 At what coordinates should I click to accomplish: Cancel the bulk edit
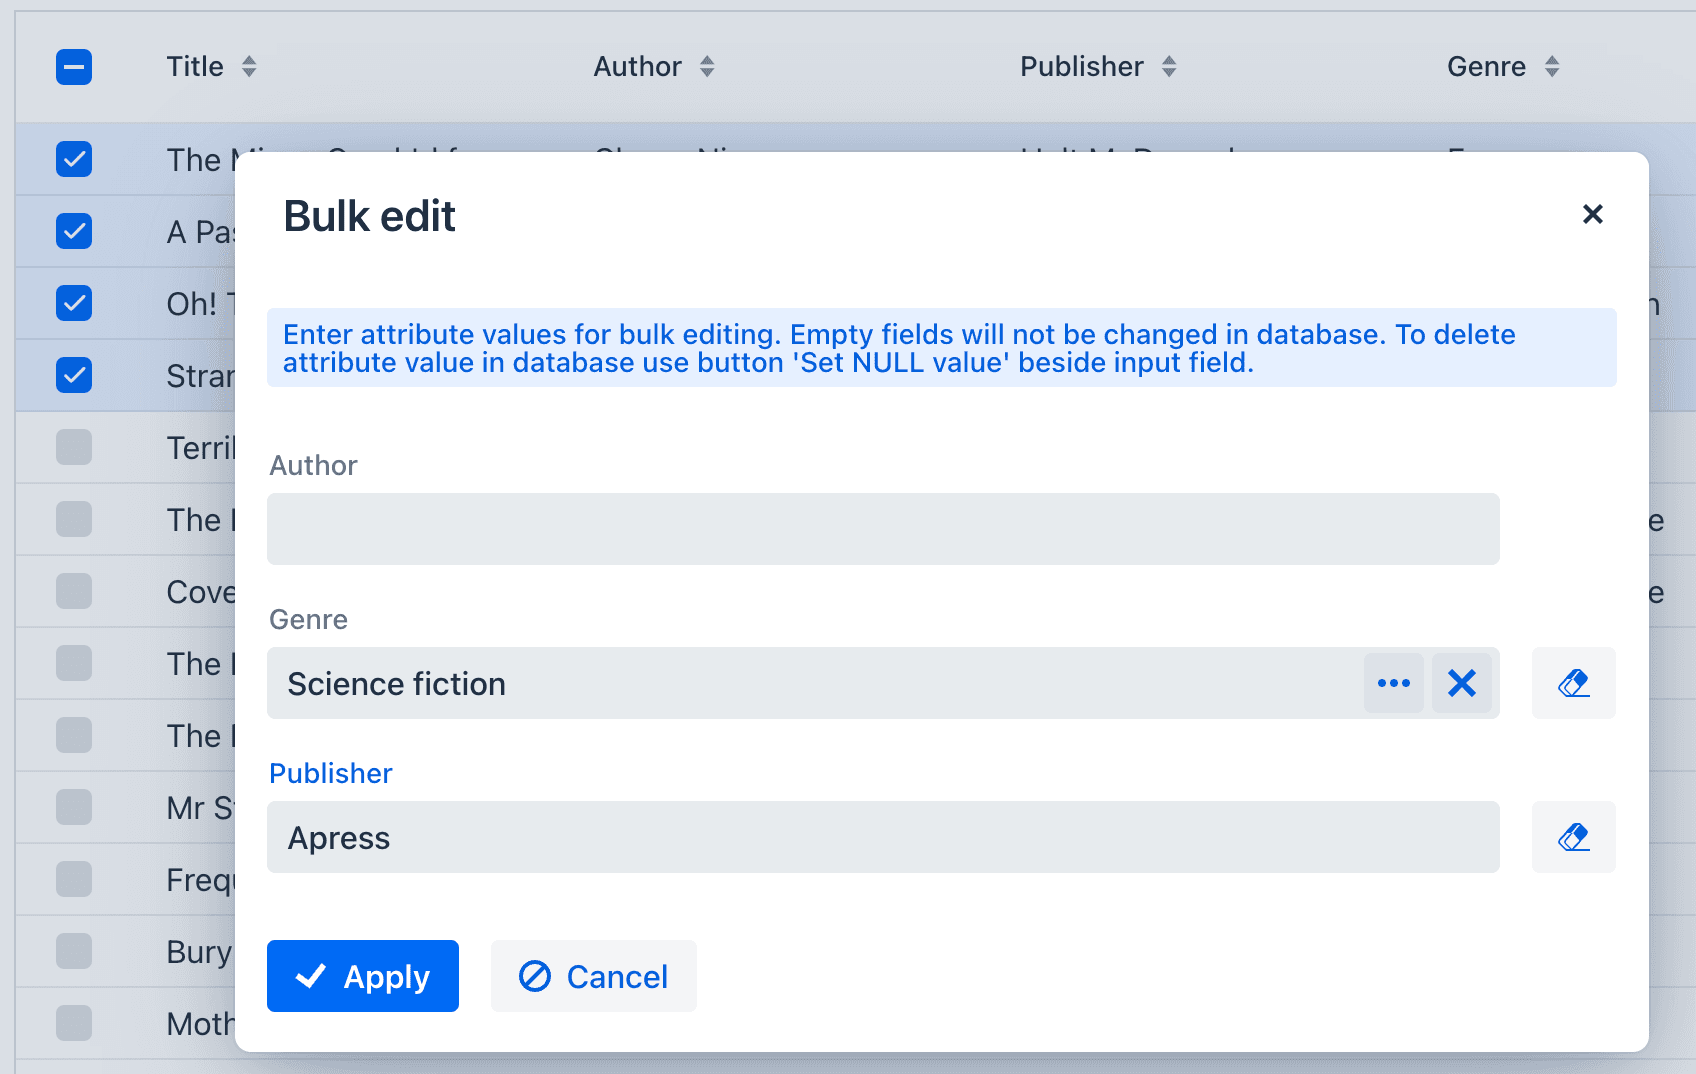click(x=593, y=976)
